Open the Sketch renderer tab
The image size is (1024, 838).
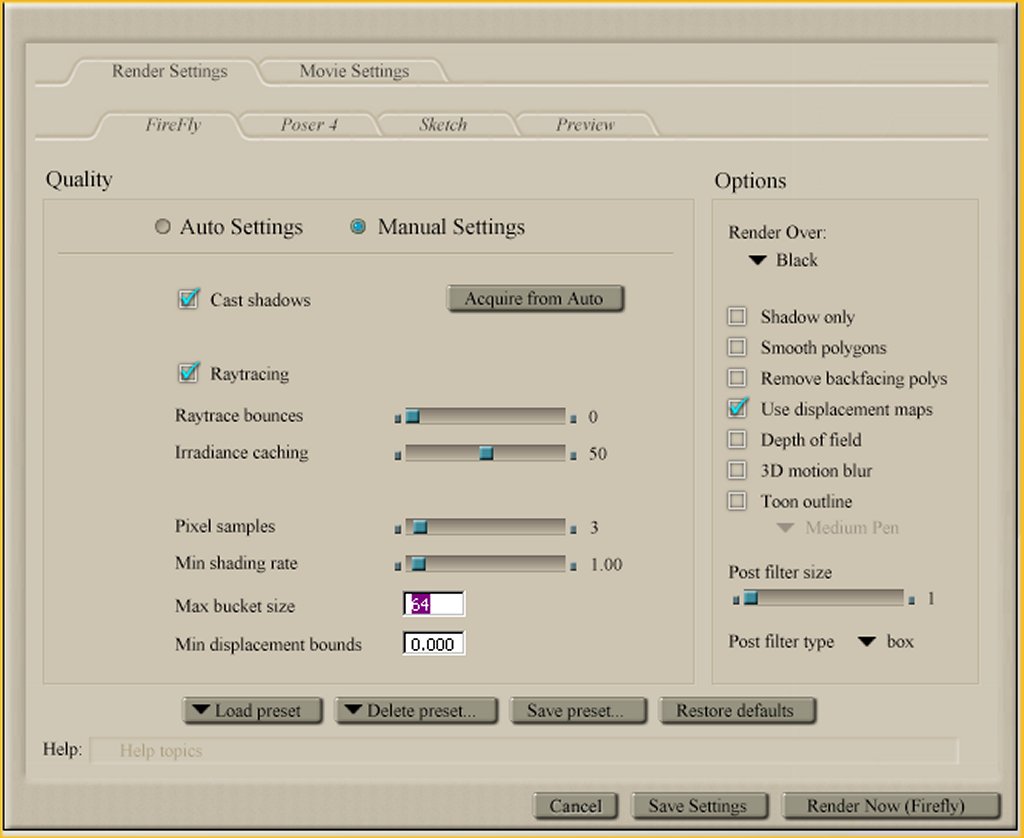pos(442,125)
